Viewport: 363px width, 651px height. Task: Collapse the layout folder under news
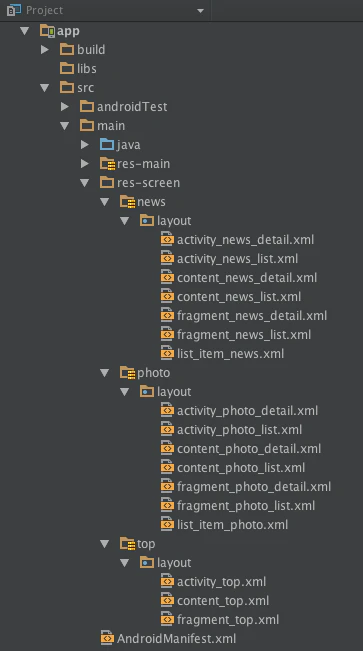124,221
